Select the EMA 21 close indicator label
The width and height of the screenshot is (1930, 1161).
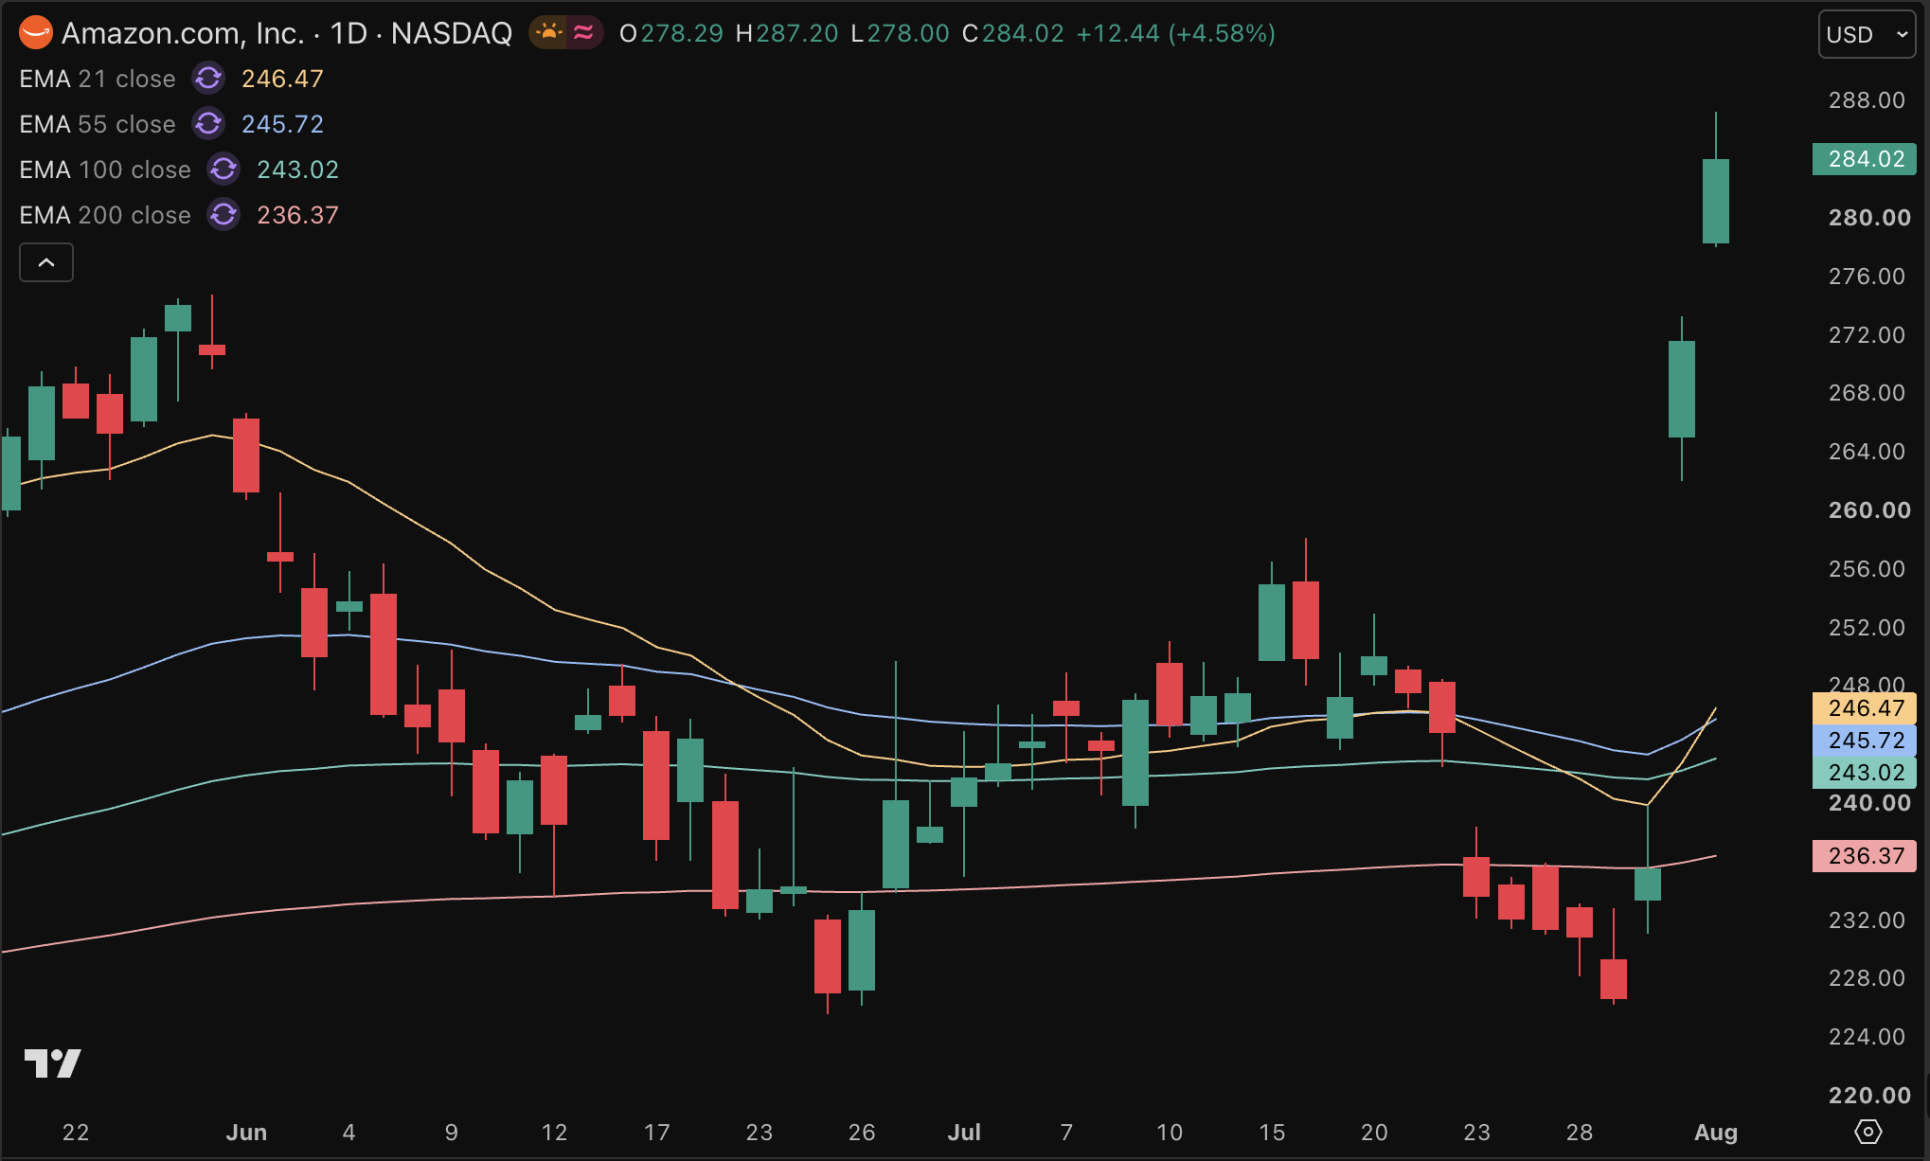[x=97, y=78]
